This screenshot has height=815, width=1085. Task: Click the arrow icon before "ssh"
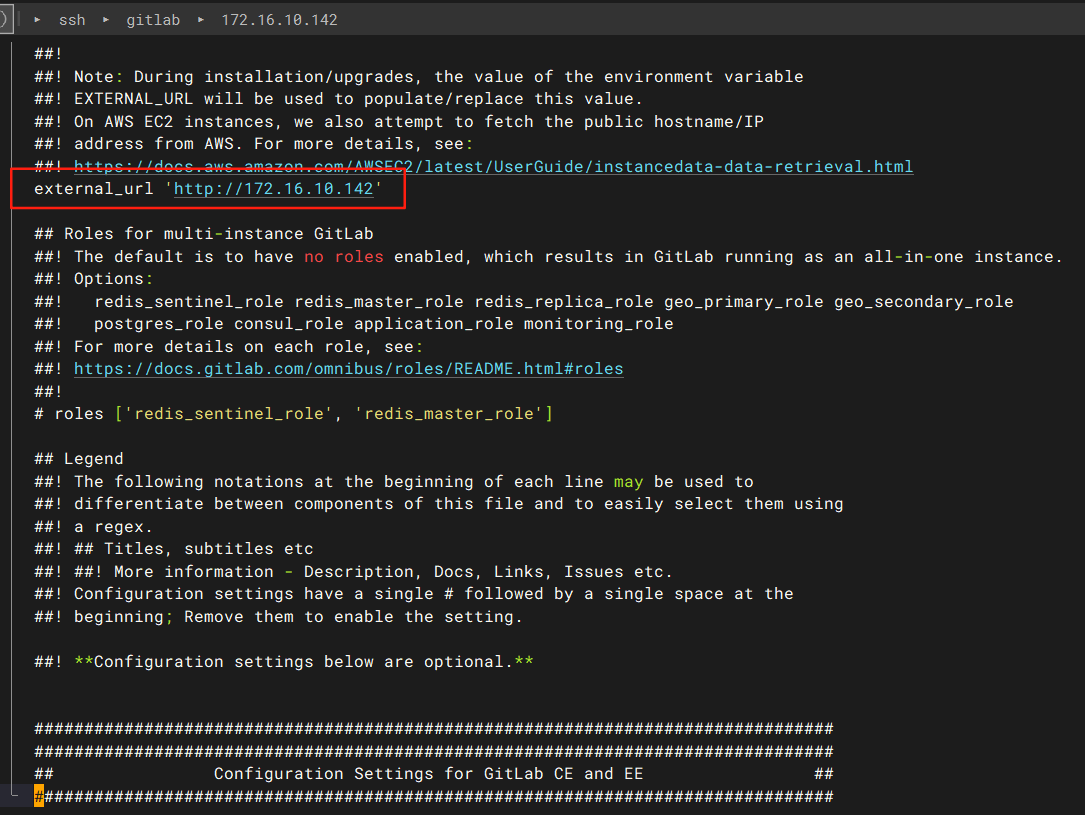(37, 20)
